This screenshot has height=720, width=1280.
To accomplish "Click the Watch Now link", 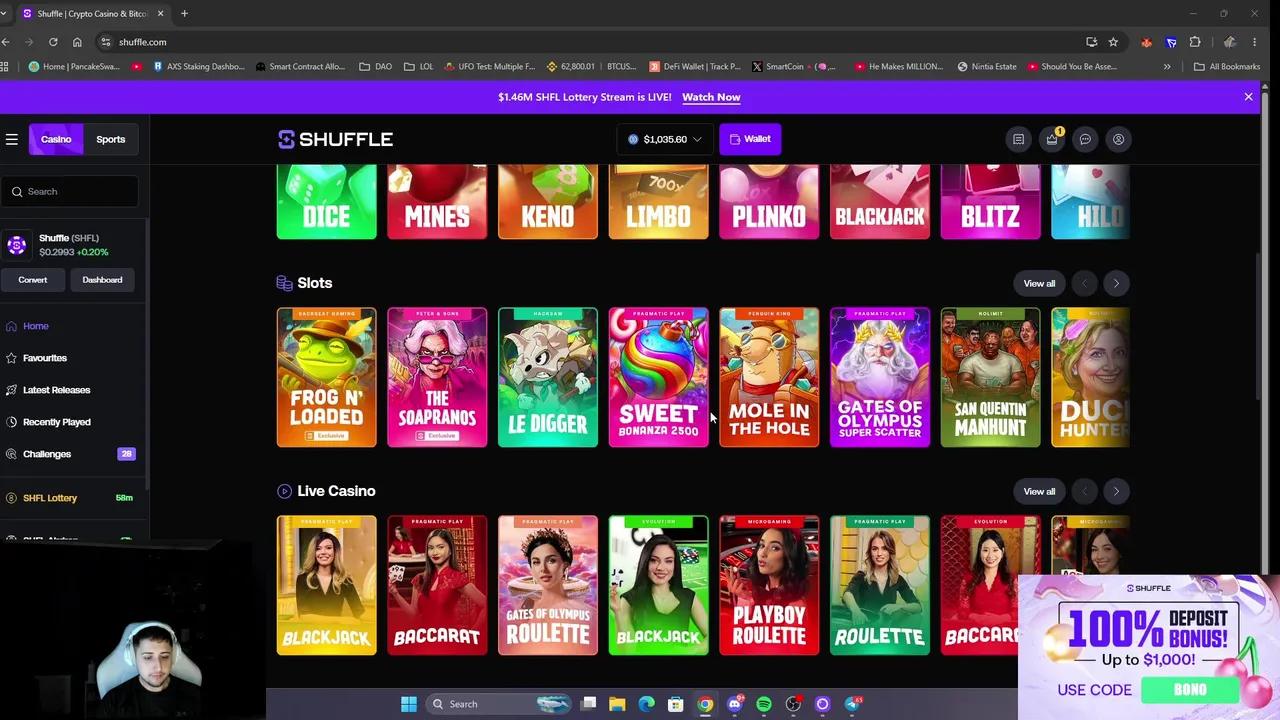I will 711,97.
